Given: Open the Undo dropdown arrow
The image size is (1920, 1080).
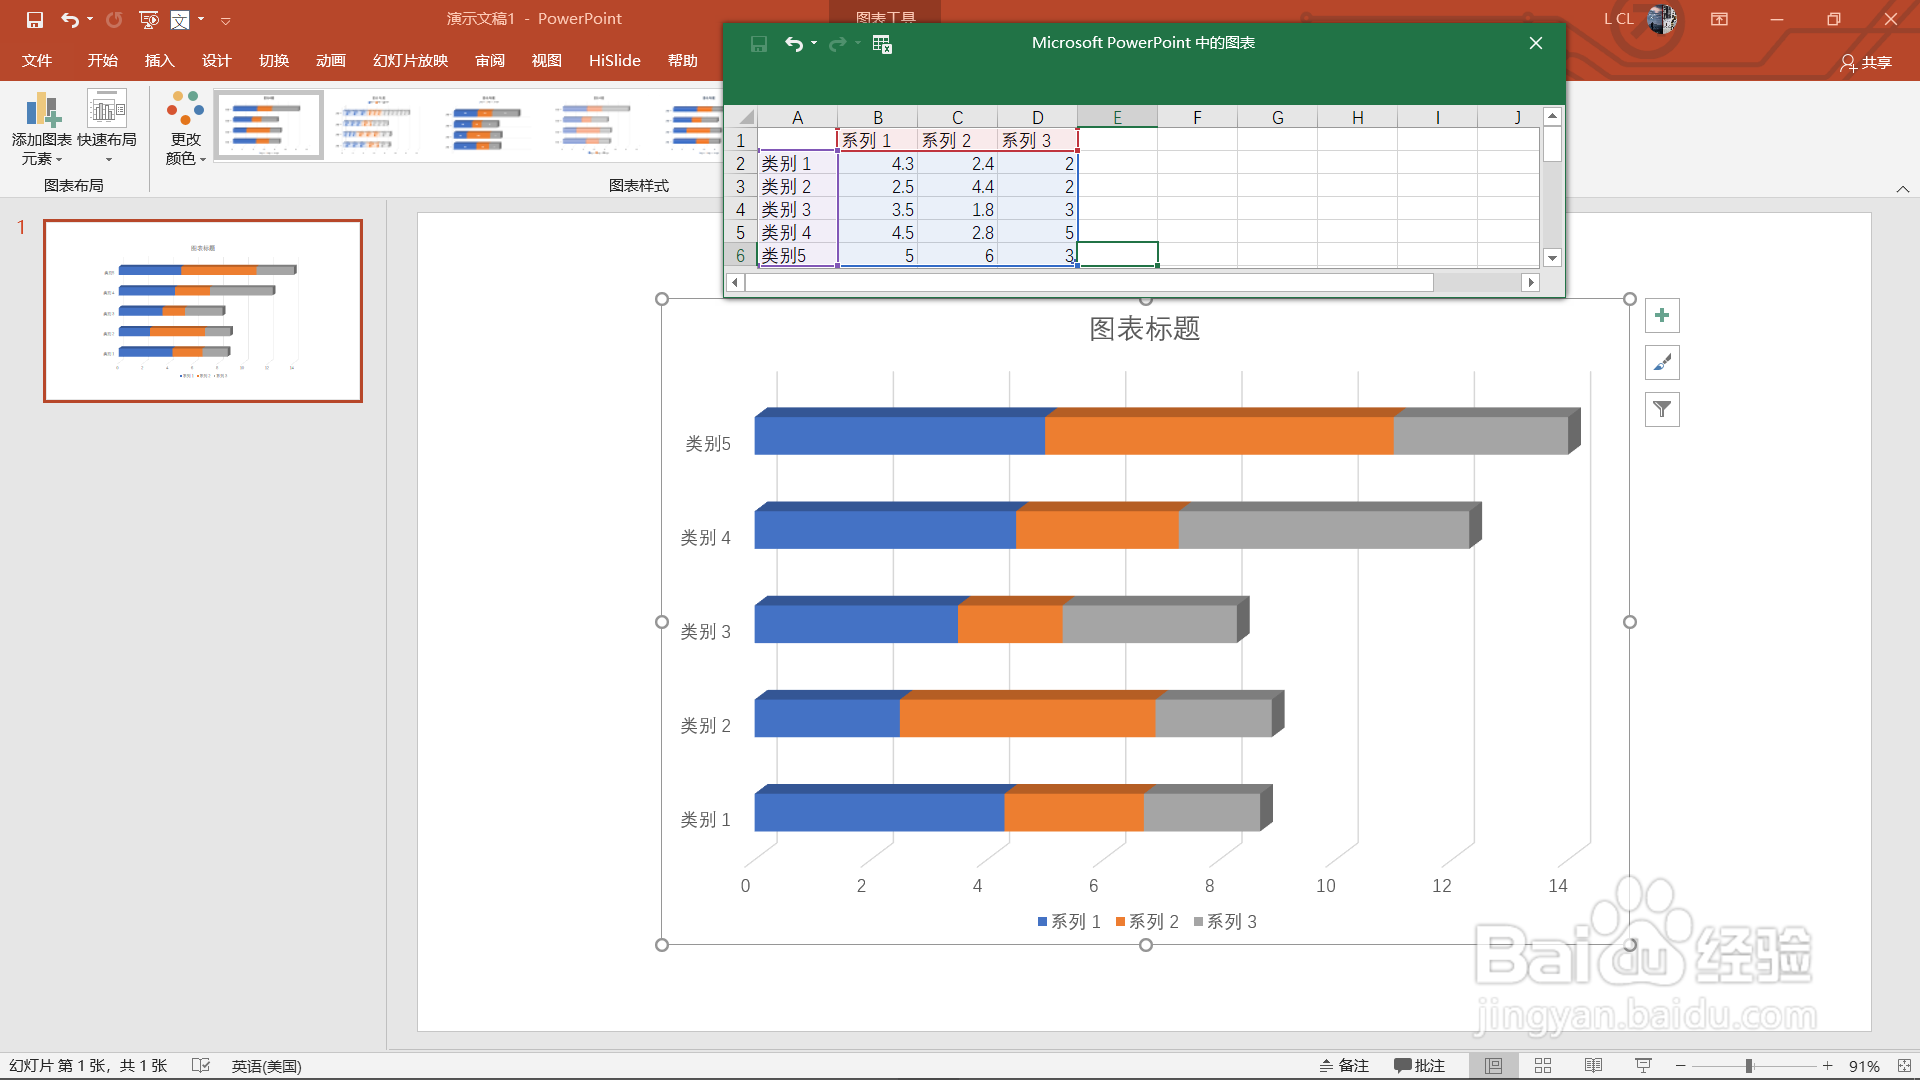Looking at the screenshot, I should (x=88, y=18).
